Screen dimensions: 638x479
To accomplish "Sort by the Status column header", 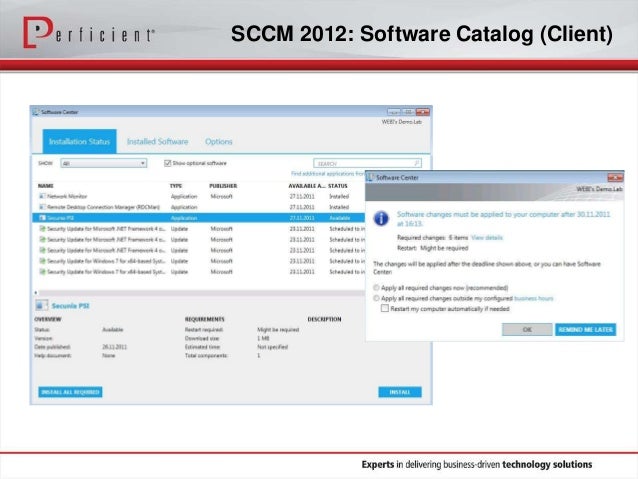I will 338,186.
